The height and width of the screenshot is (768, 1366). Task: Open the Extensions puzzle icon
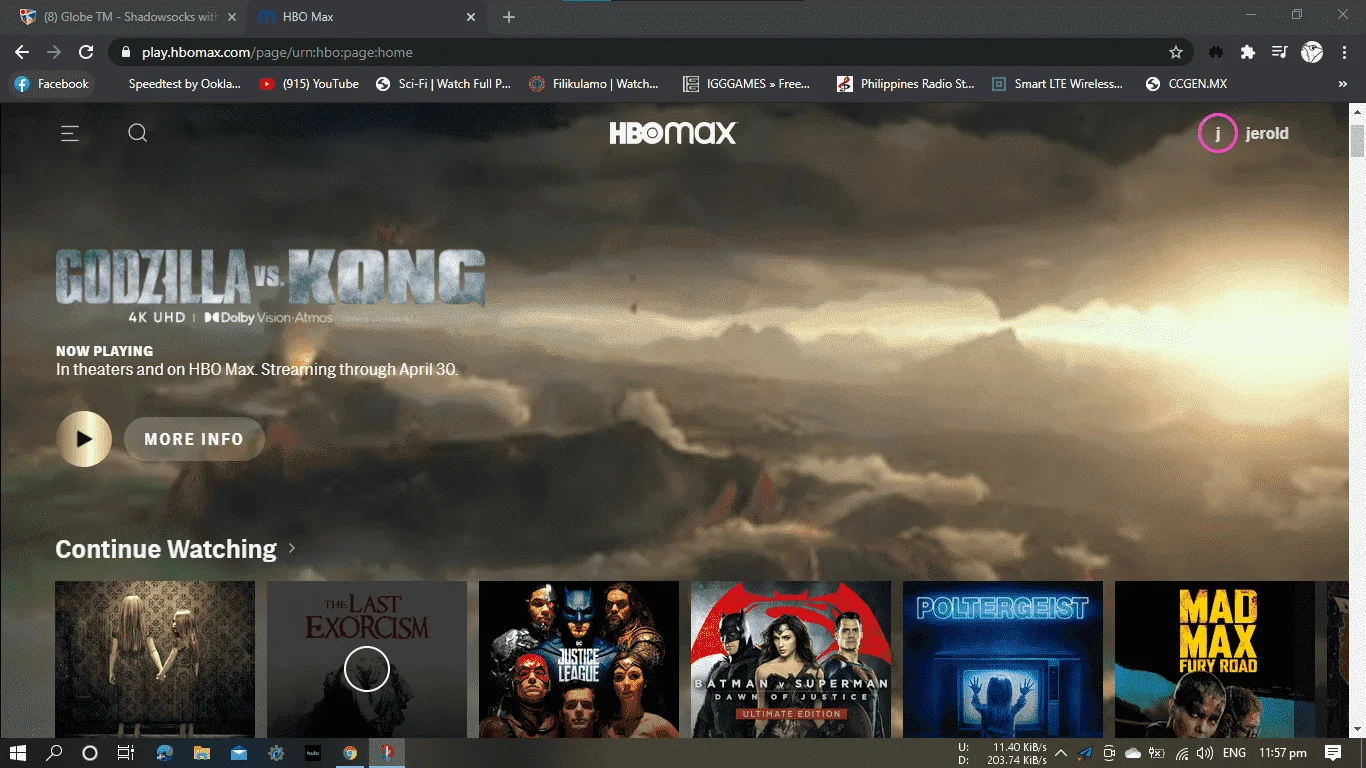click(1248, 52)
